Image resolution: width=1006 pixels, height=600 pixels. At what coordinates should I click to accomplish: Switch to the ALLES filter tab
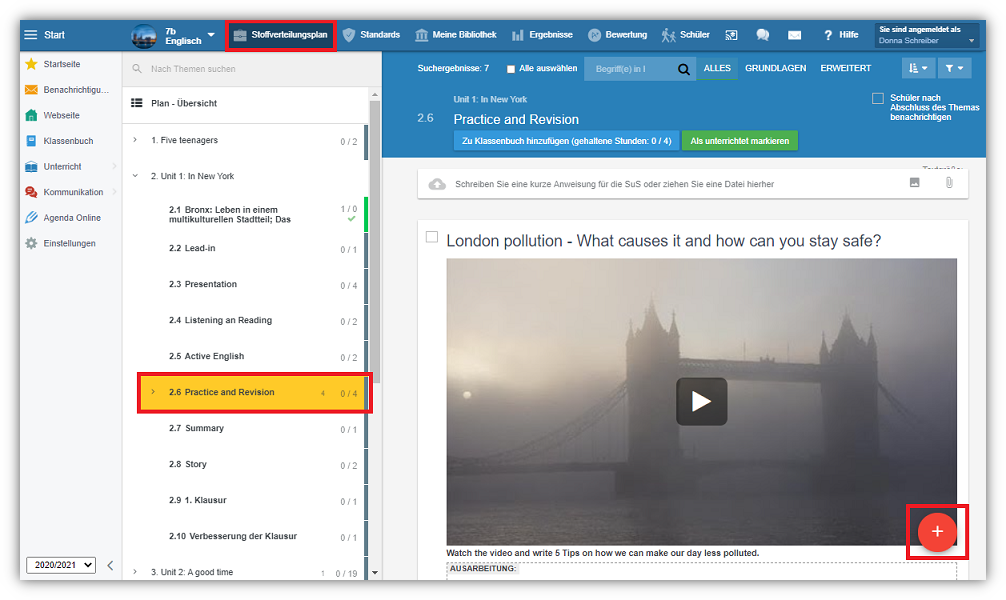click(x=717, y=68)
